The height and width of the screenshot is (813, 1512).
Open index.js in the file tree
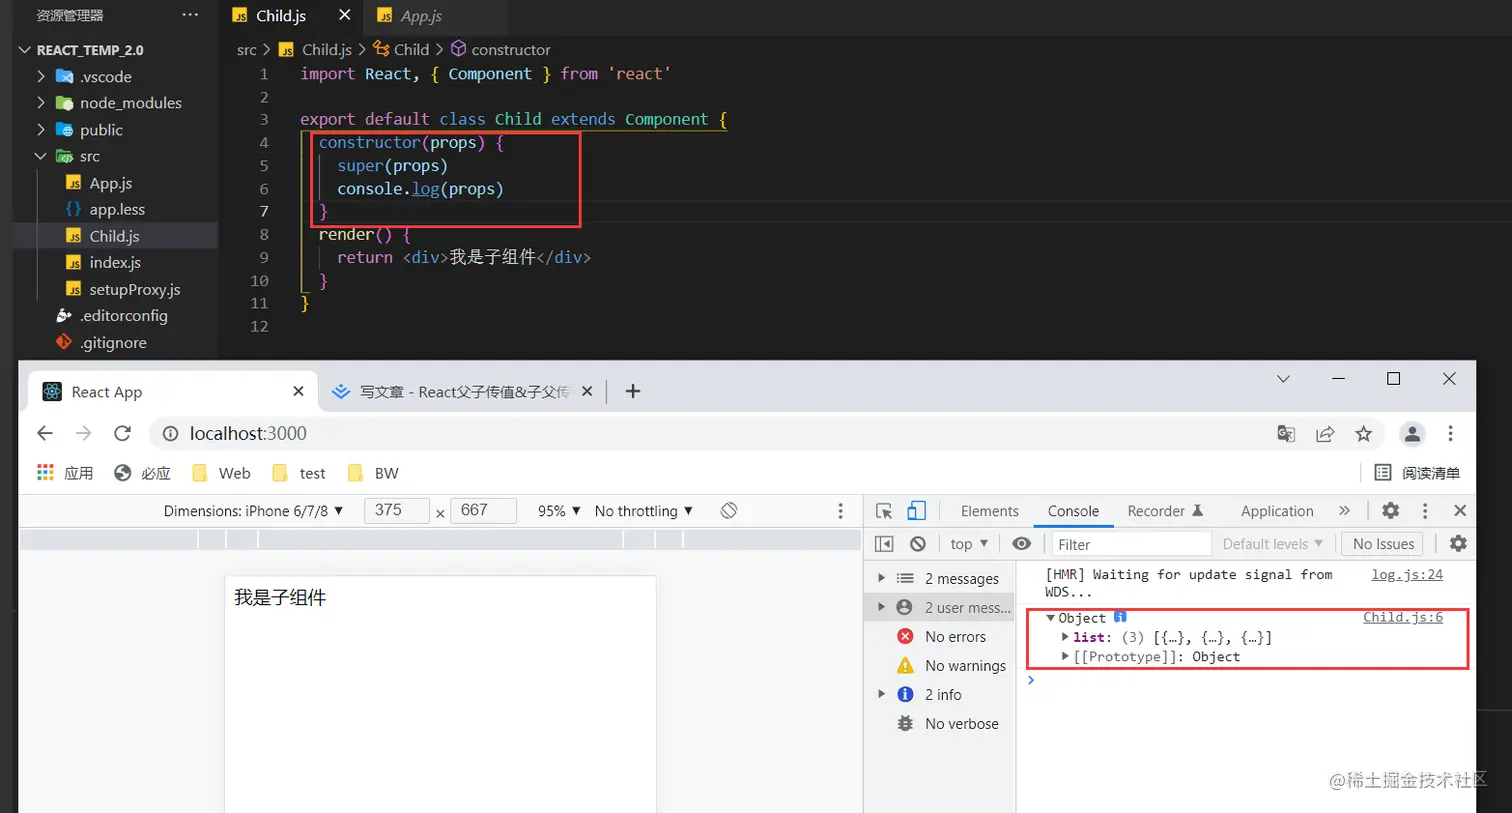click(115, 262)
